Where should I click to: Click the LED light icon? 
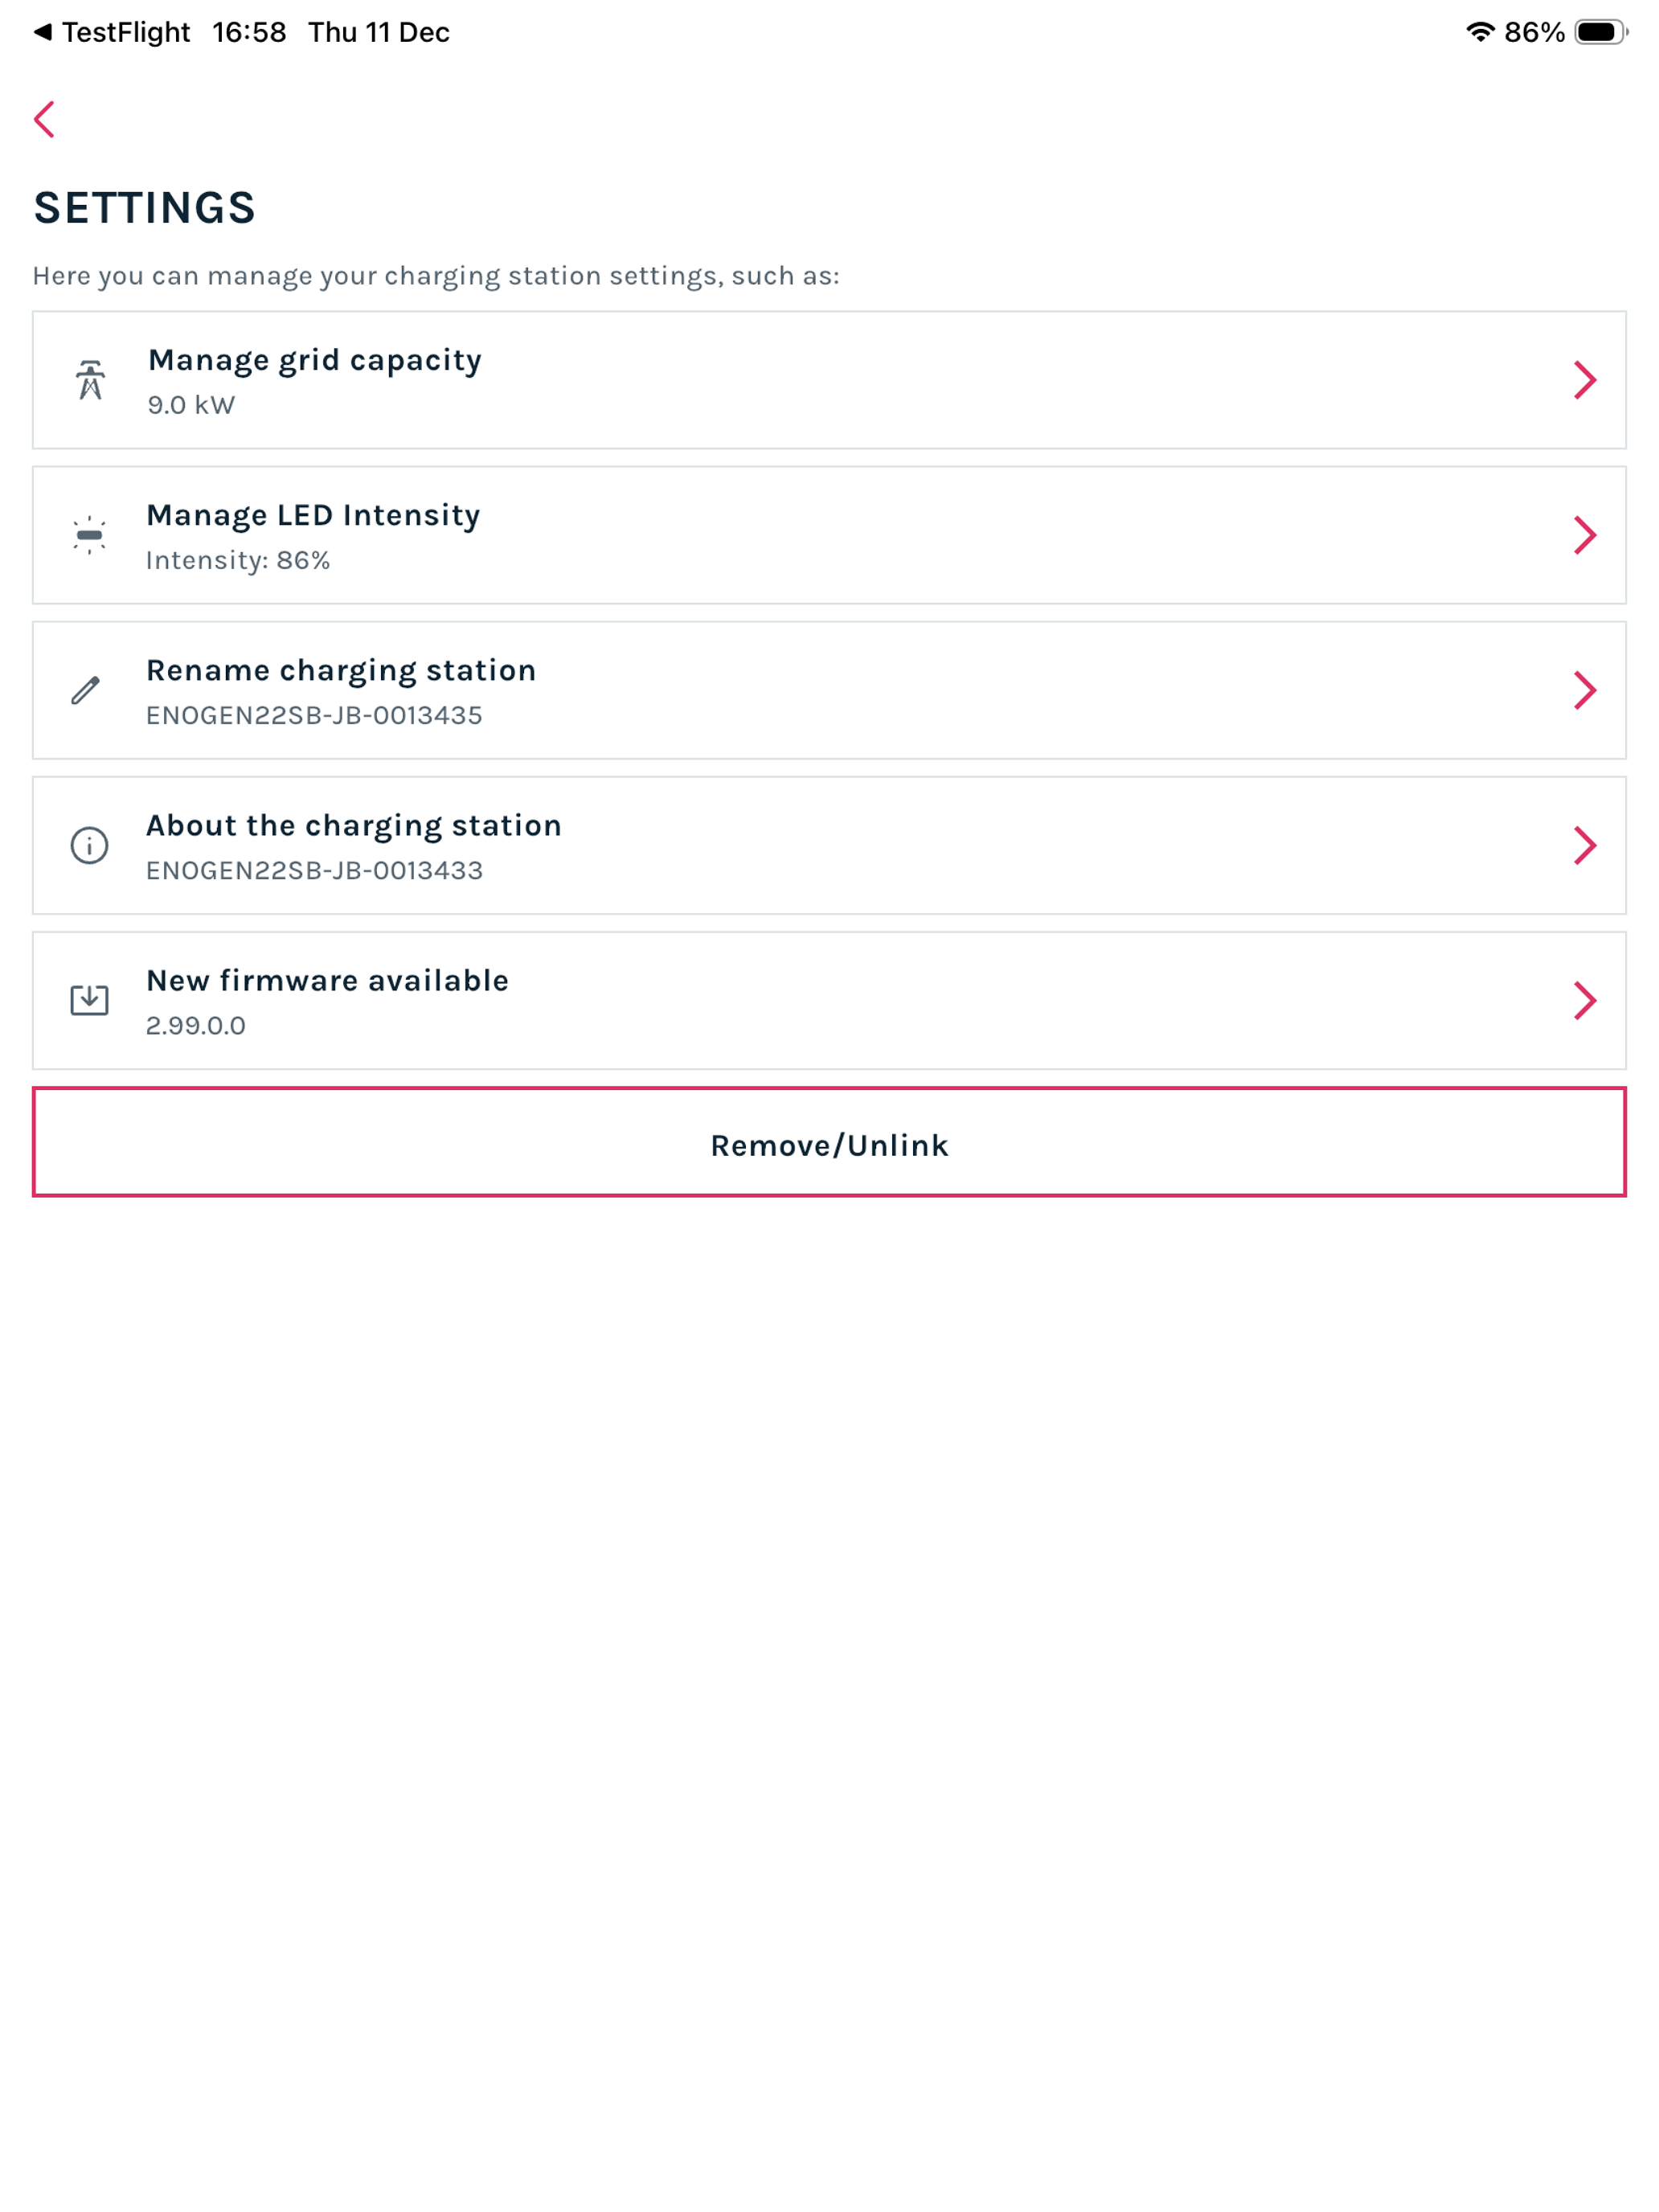click(89, 535)
